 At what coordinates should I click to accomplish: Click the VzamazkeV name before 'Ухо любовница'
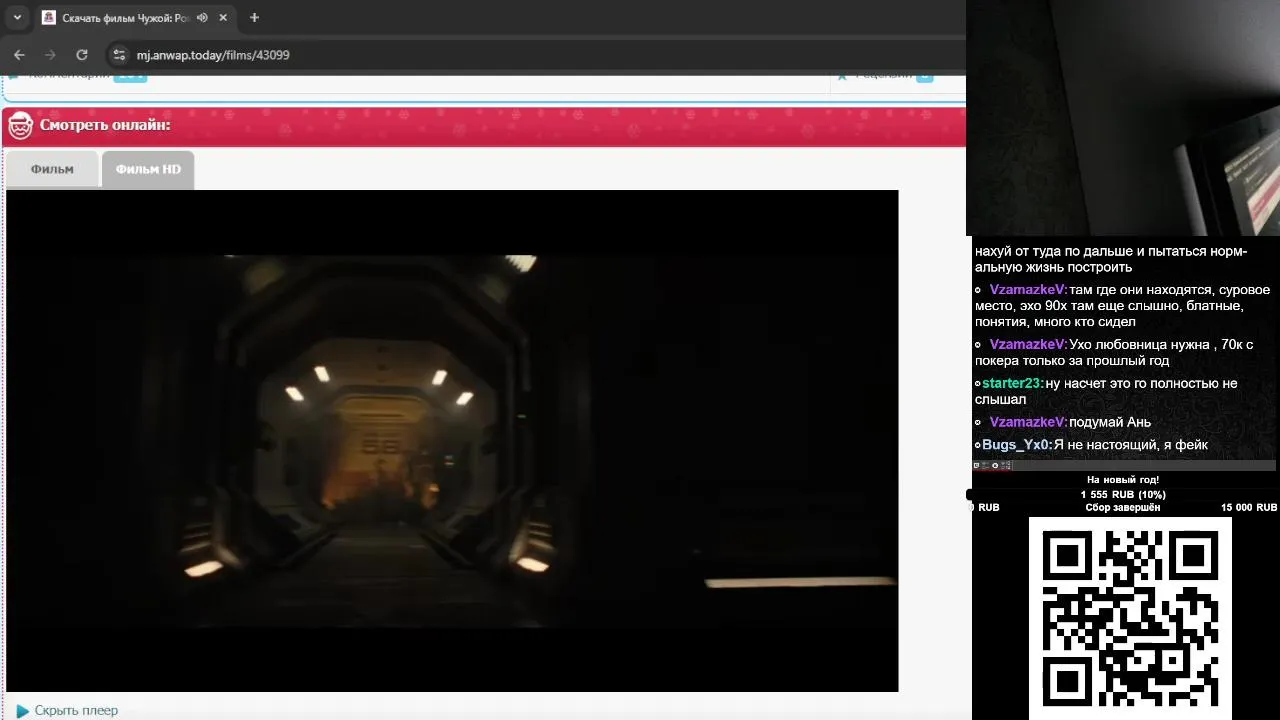point(1029,345)
